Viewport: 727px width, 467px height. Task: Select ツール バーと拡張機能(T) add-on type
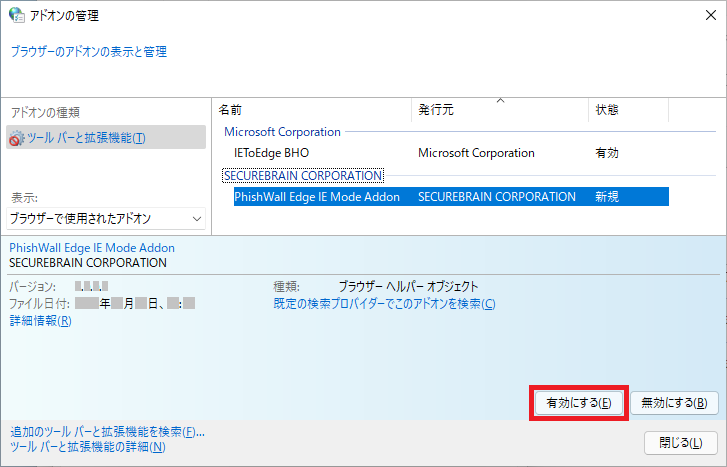pyautogui.click(x=106, y=137)
